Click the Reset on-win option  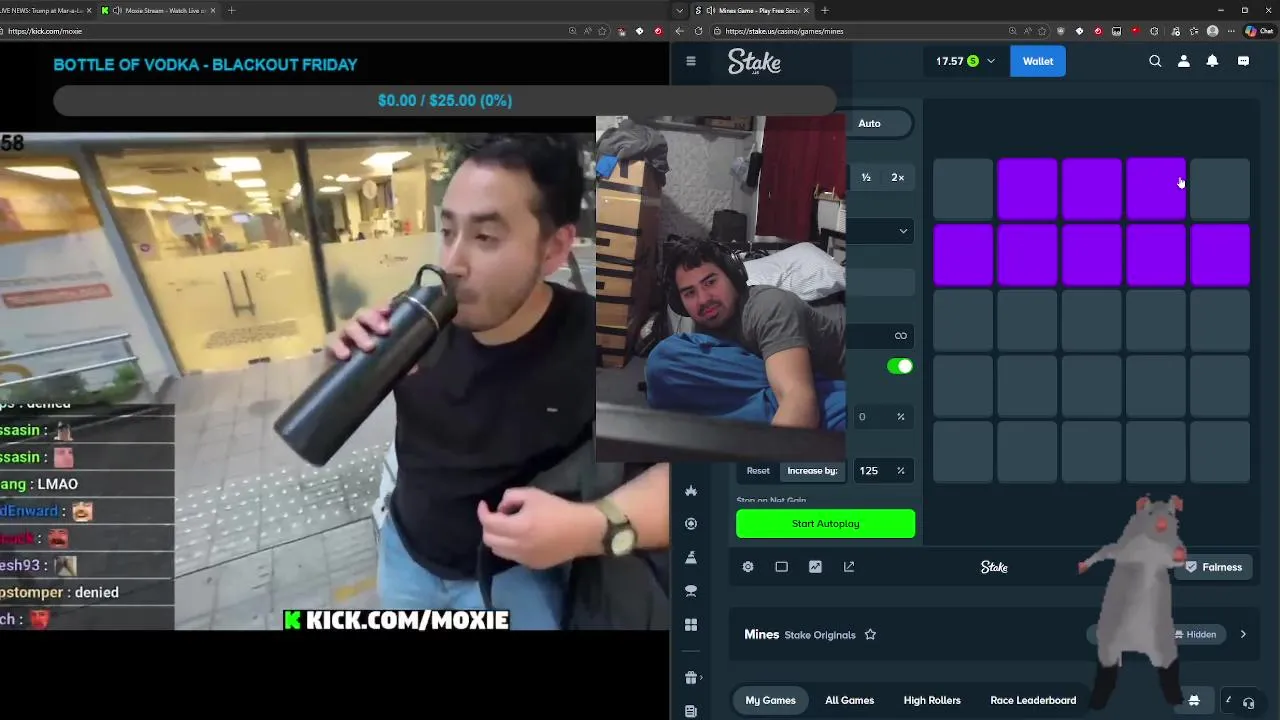pyautogui.click(x=758, y=471)
